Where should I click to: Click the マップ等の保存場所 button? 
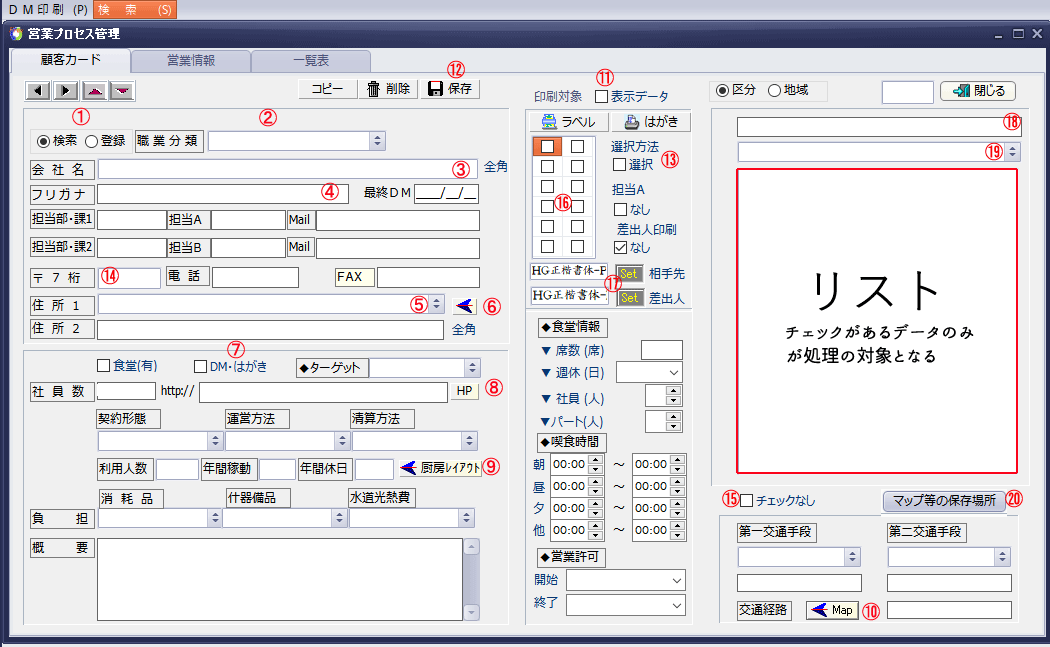pos(943,501)
